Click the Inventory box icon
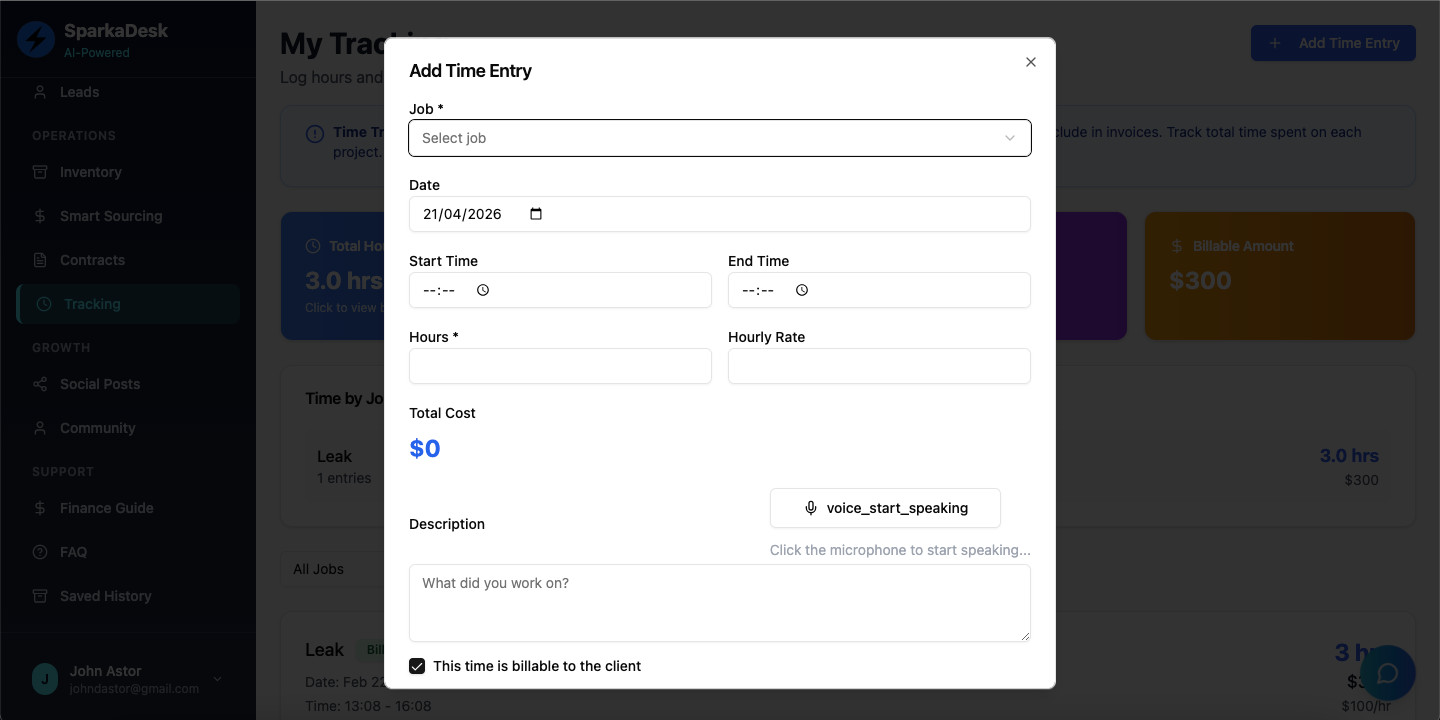The height and width of the screenshot is (720, 1440). click(40, 172)
